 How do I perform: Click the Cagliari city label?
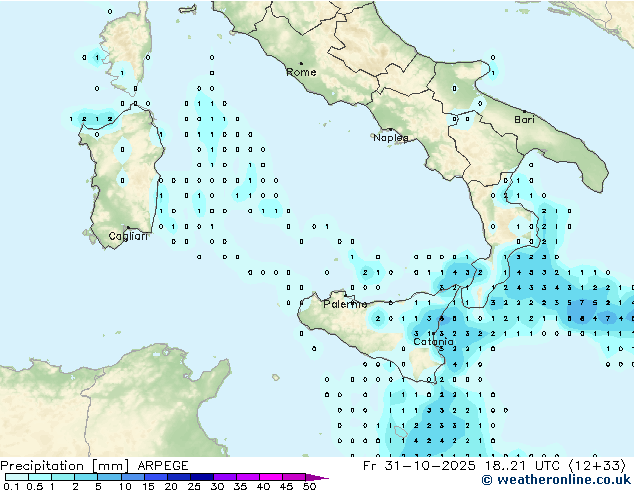[x=128, y=236]
